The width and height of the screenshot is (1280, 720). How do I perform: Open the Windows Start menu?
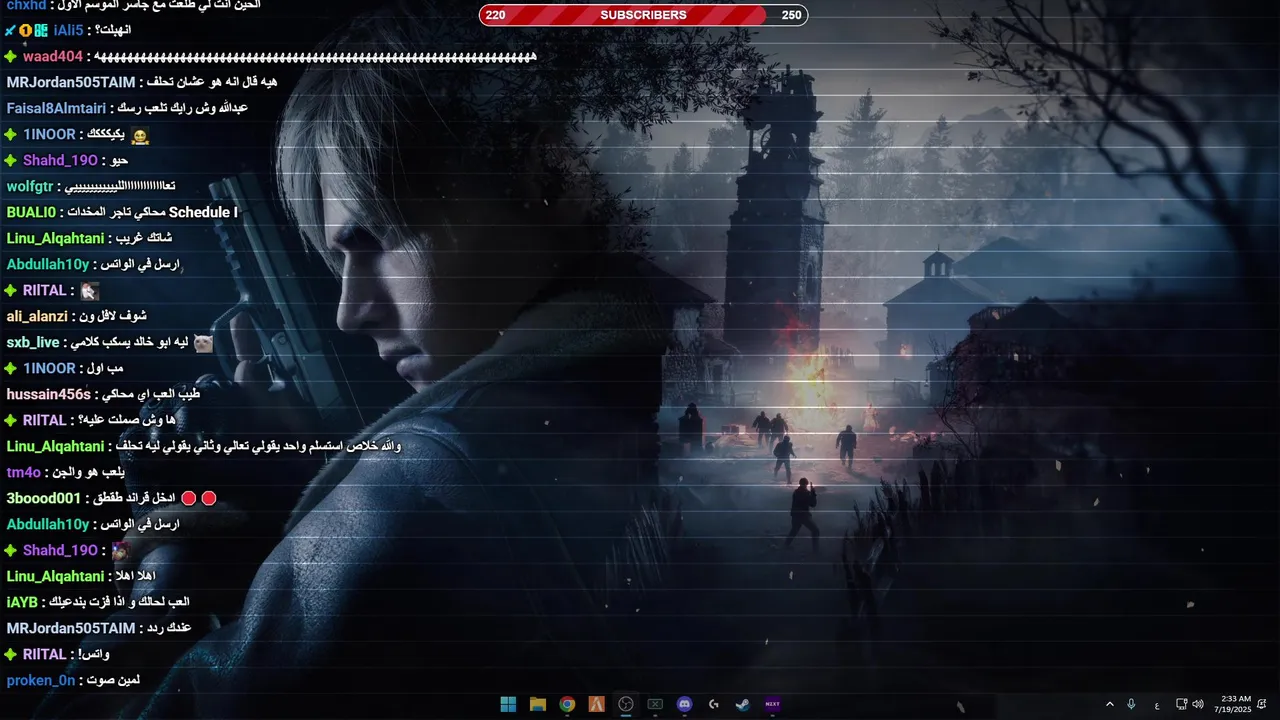[x=508, y=704]
